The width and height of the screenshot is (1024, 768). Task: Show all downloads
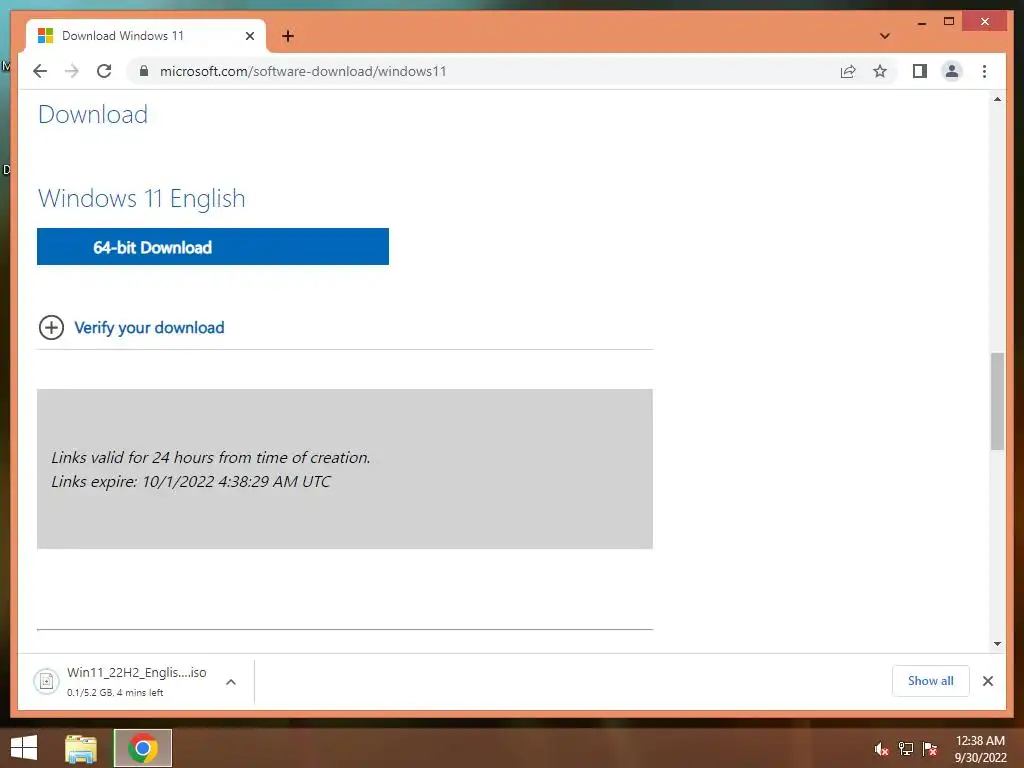pos(931,681)
